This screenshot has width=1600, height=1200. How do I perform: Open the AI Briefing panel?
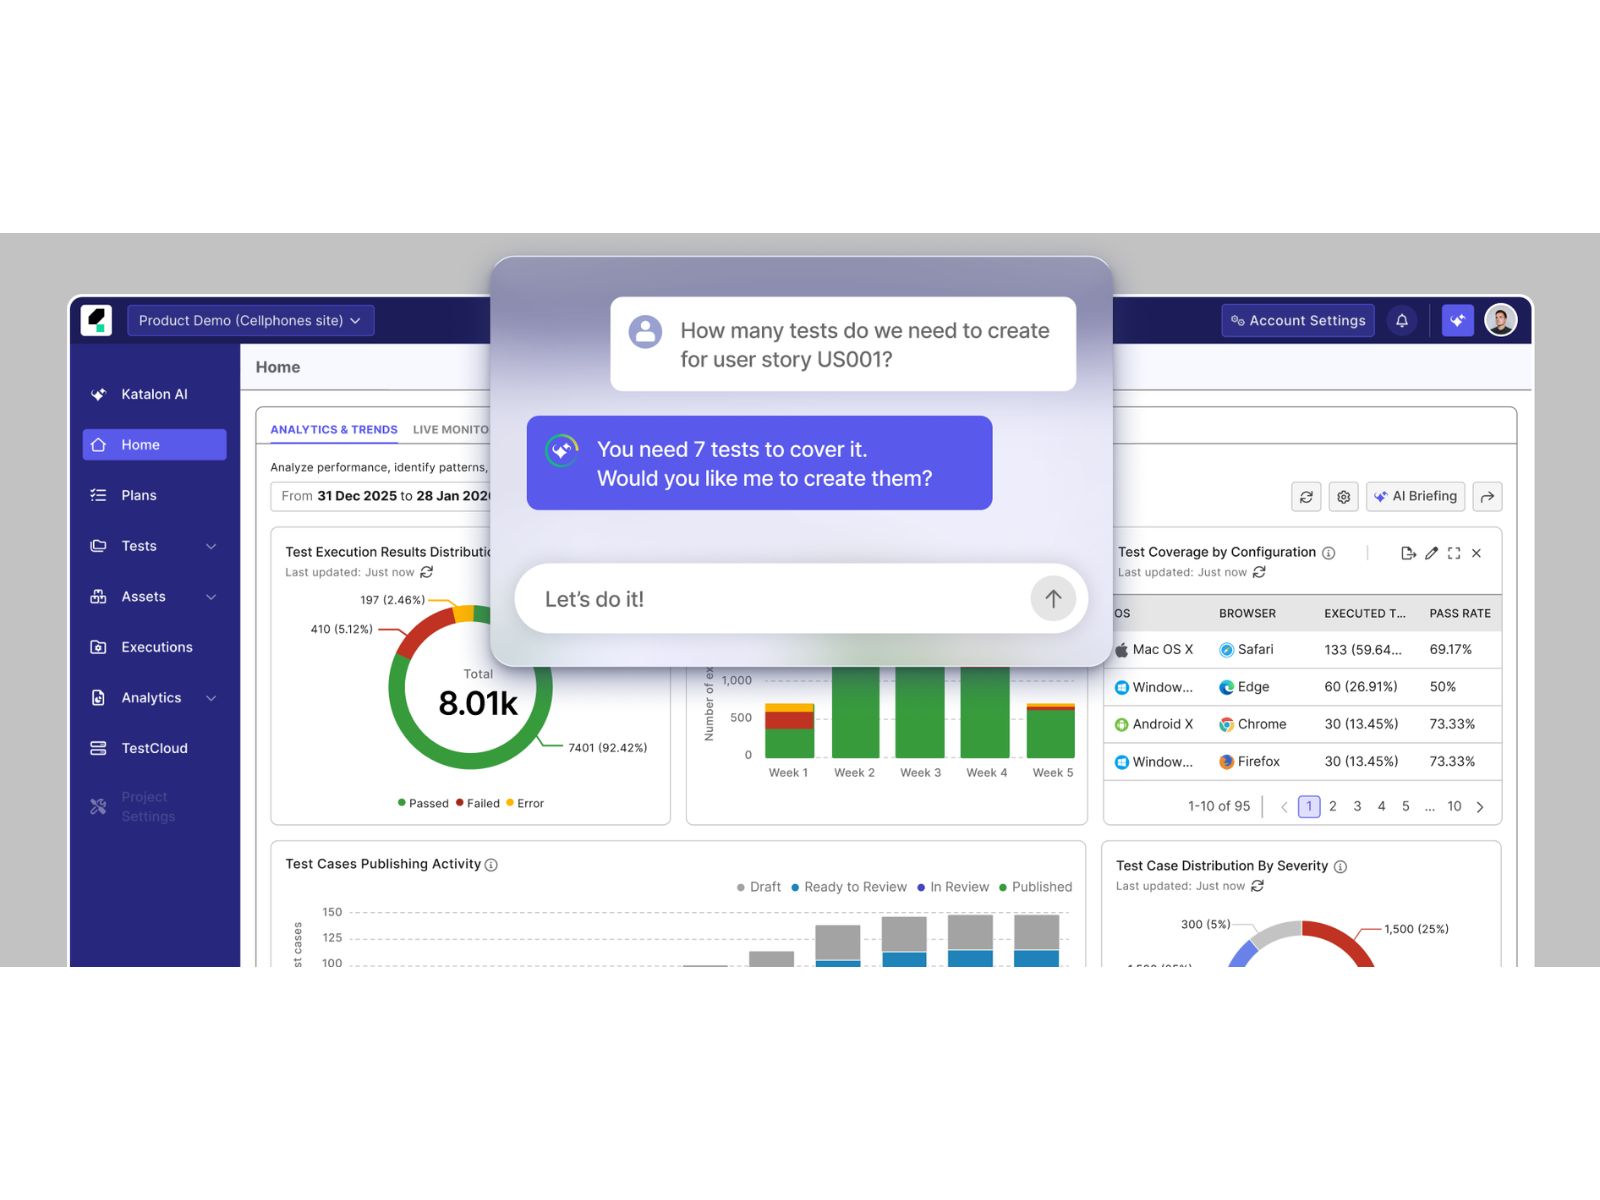coord(1415,496)
